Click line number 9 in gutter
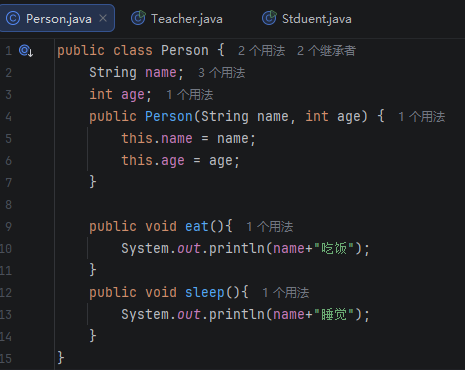Screen dimensions: 465x370 9,227
